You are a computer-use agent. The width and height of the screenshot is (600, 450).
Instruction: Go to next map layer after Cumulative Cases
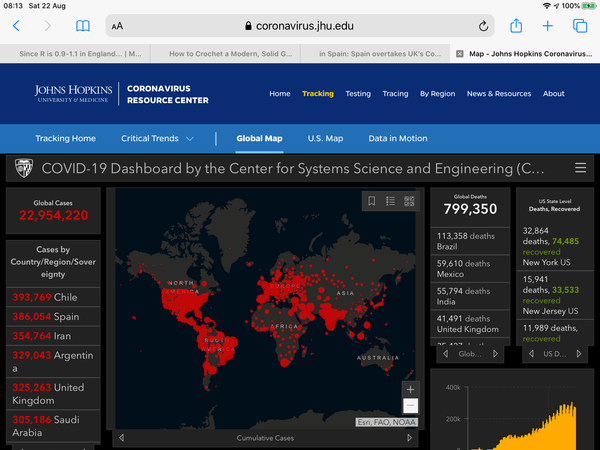(x=409, y=438)
